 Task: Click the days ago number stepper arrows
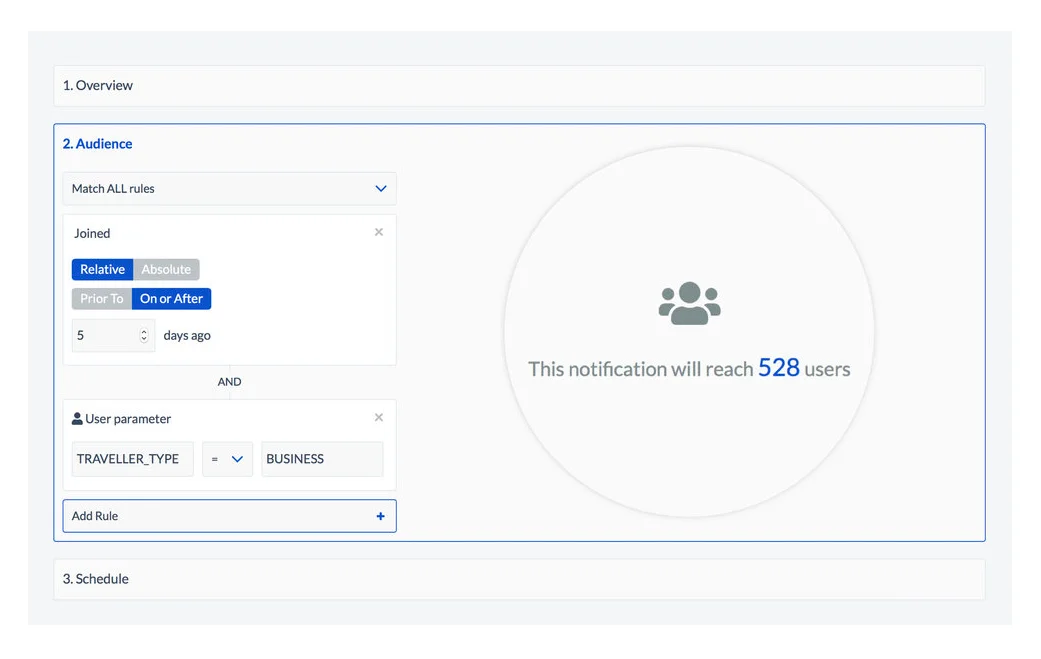coord(144,336)
